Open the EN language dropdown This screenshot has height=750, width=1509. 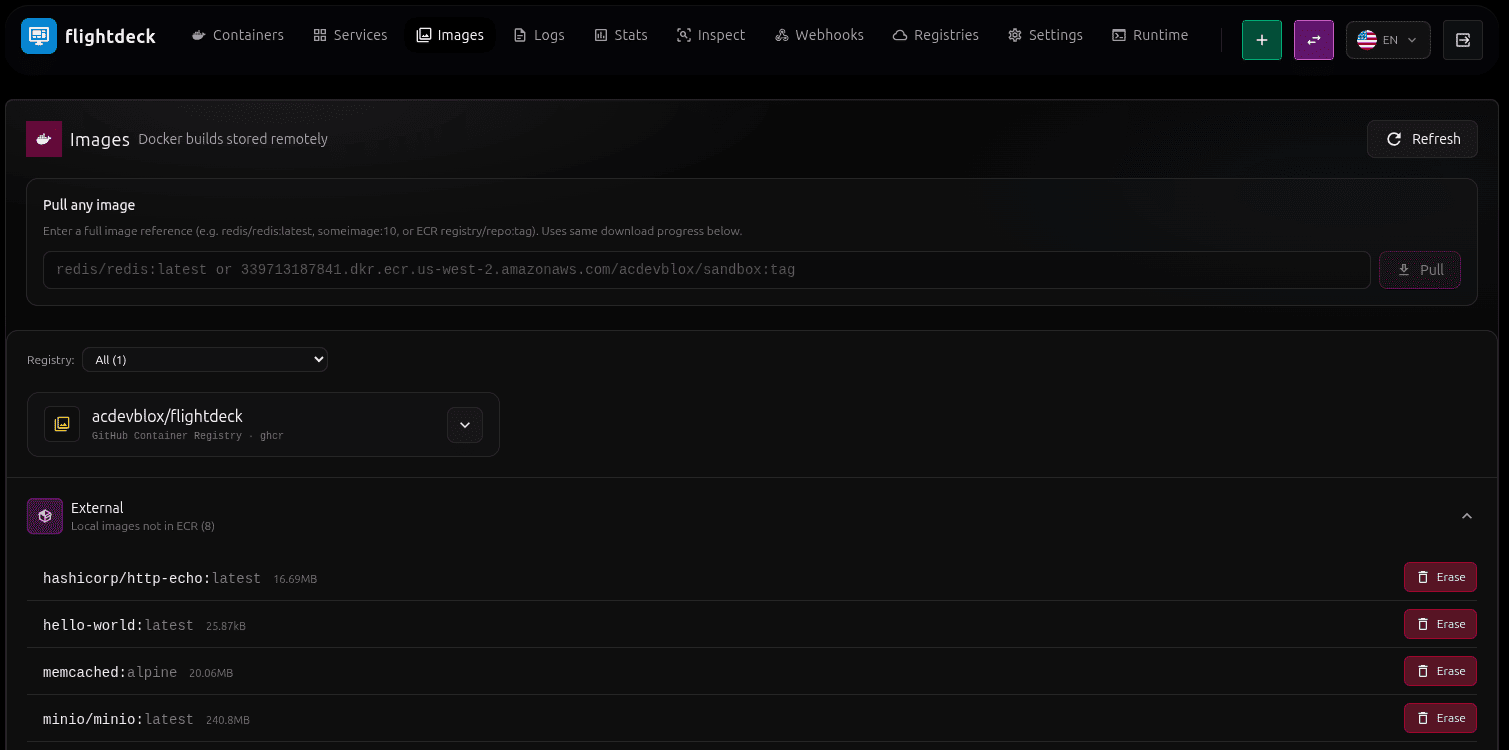click(1388, 40)
